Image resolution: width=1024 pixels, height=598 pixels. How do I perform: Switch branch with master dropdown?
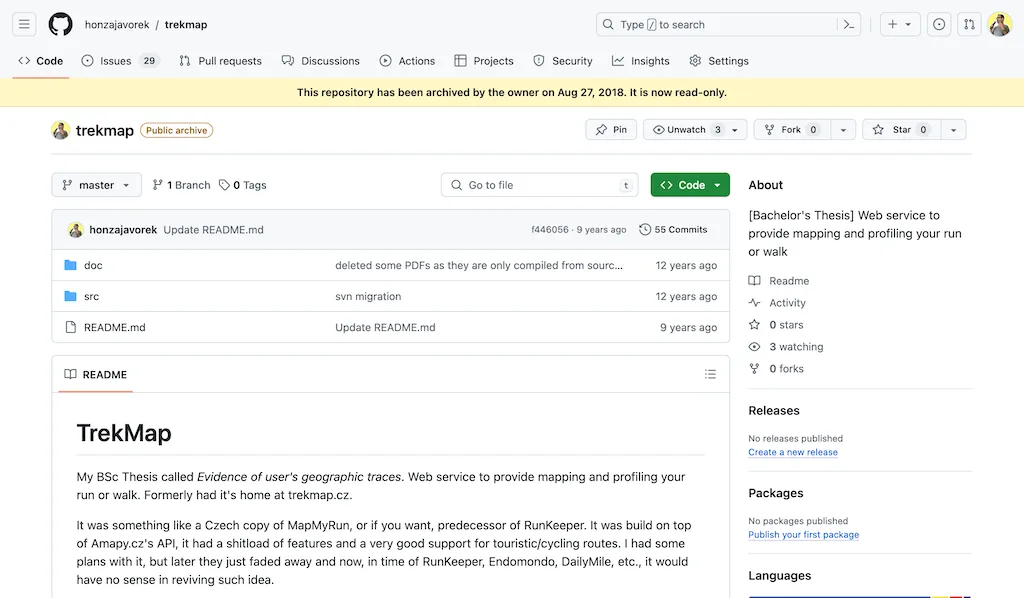[96, 185]
